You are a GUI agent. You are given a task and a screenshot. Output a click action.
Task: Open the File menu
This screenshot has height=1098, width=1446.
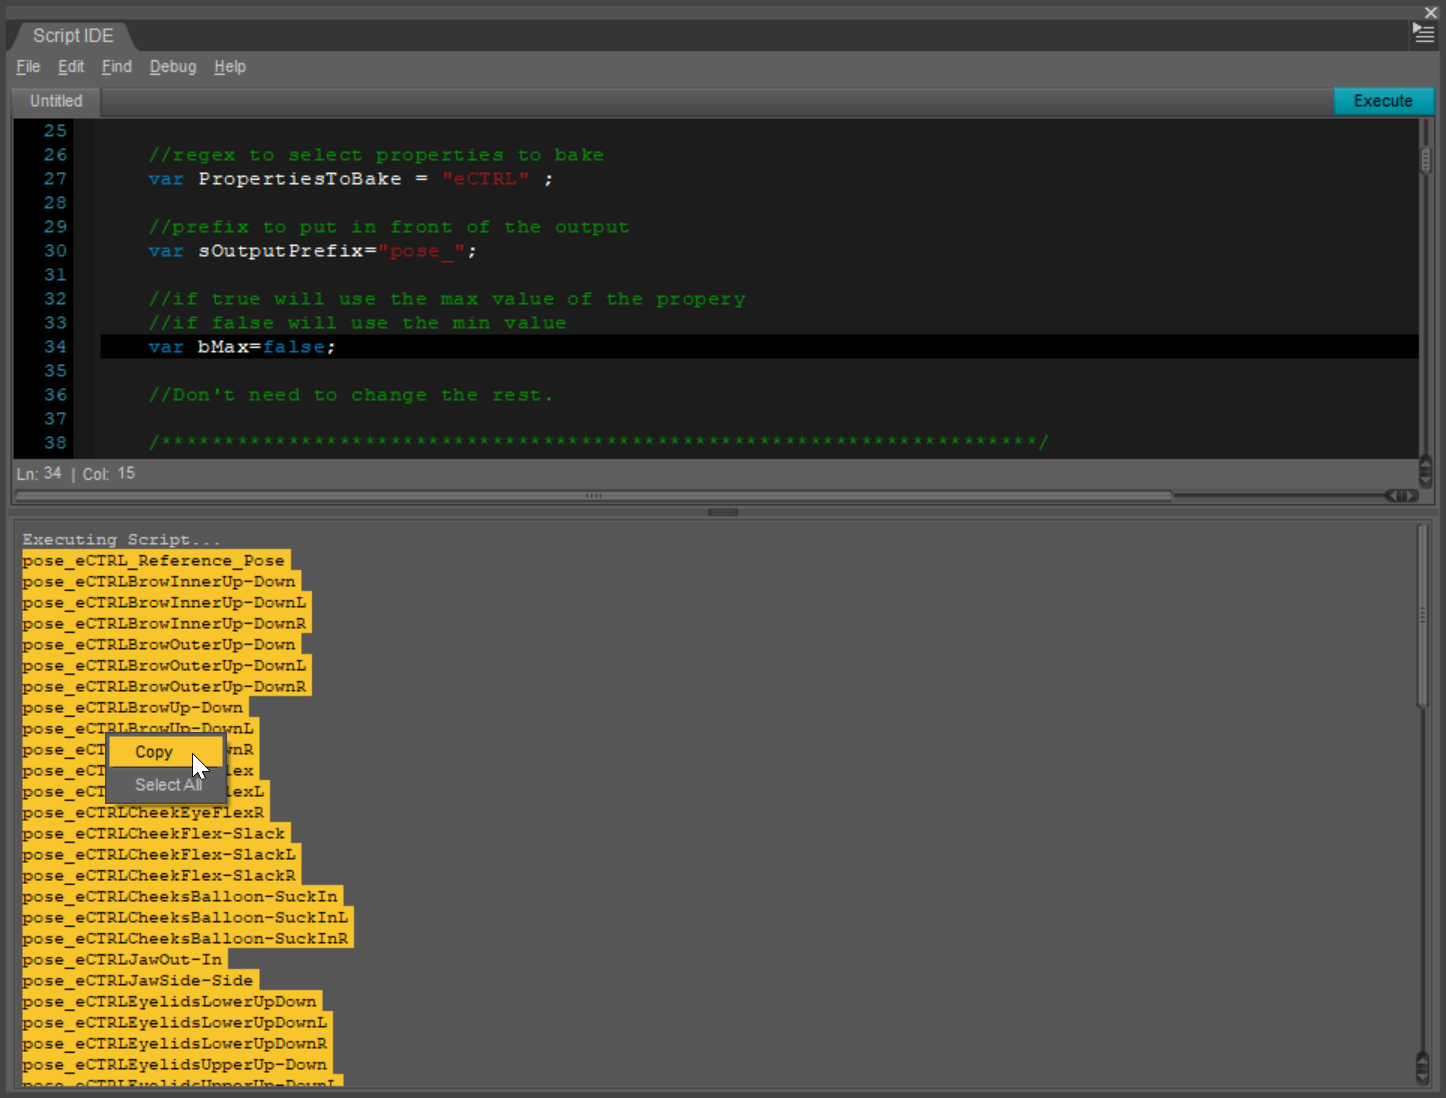pos(28,67)
